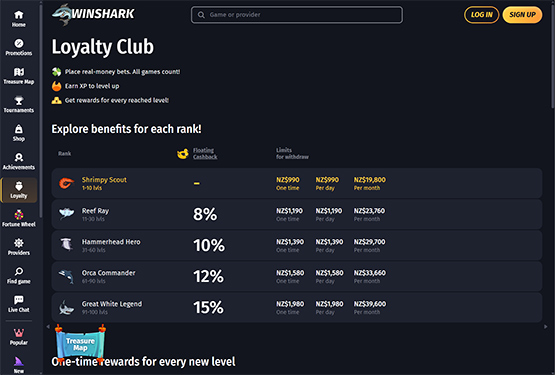The image size is (555, 375).
Task: Click the Reef Ray stingray icon
Action: point(67,214)
